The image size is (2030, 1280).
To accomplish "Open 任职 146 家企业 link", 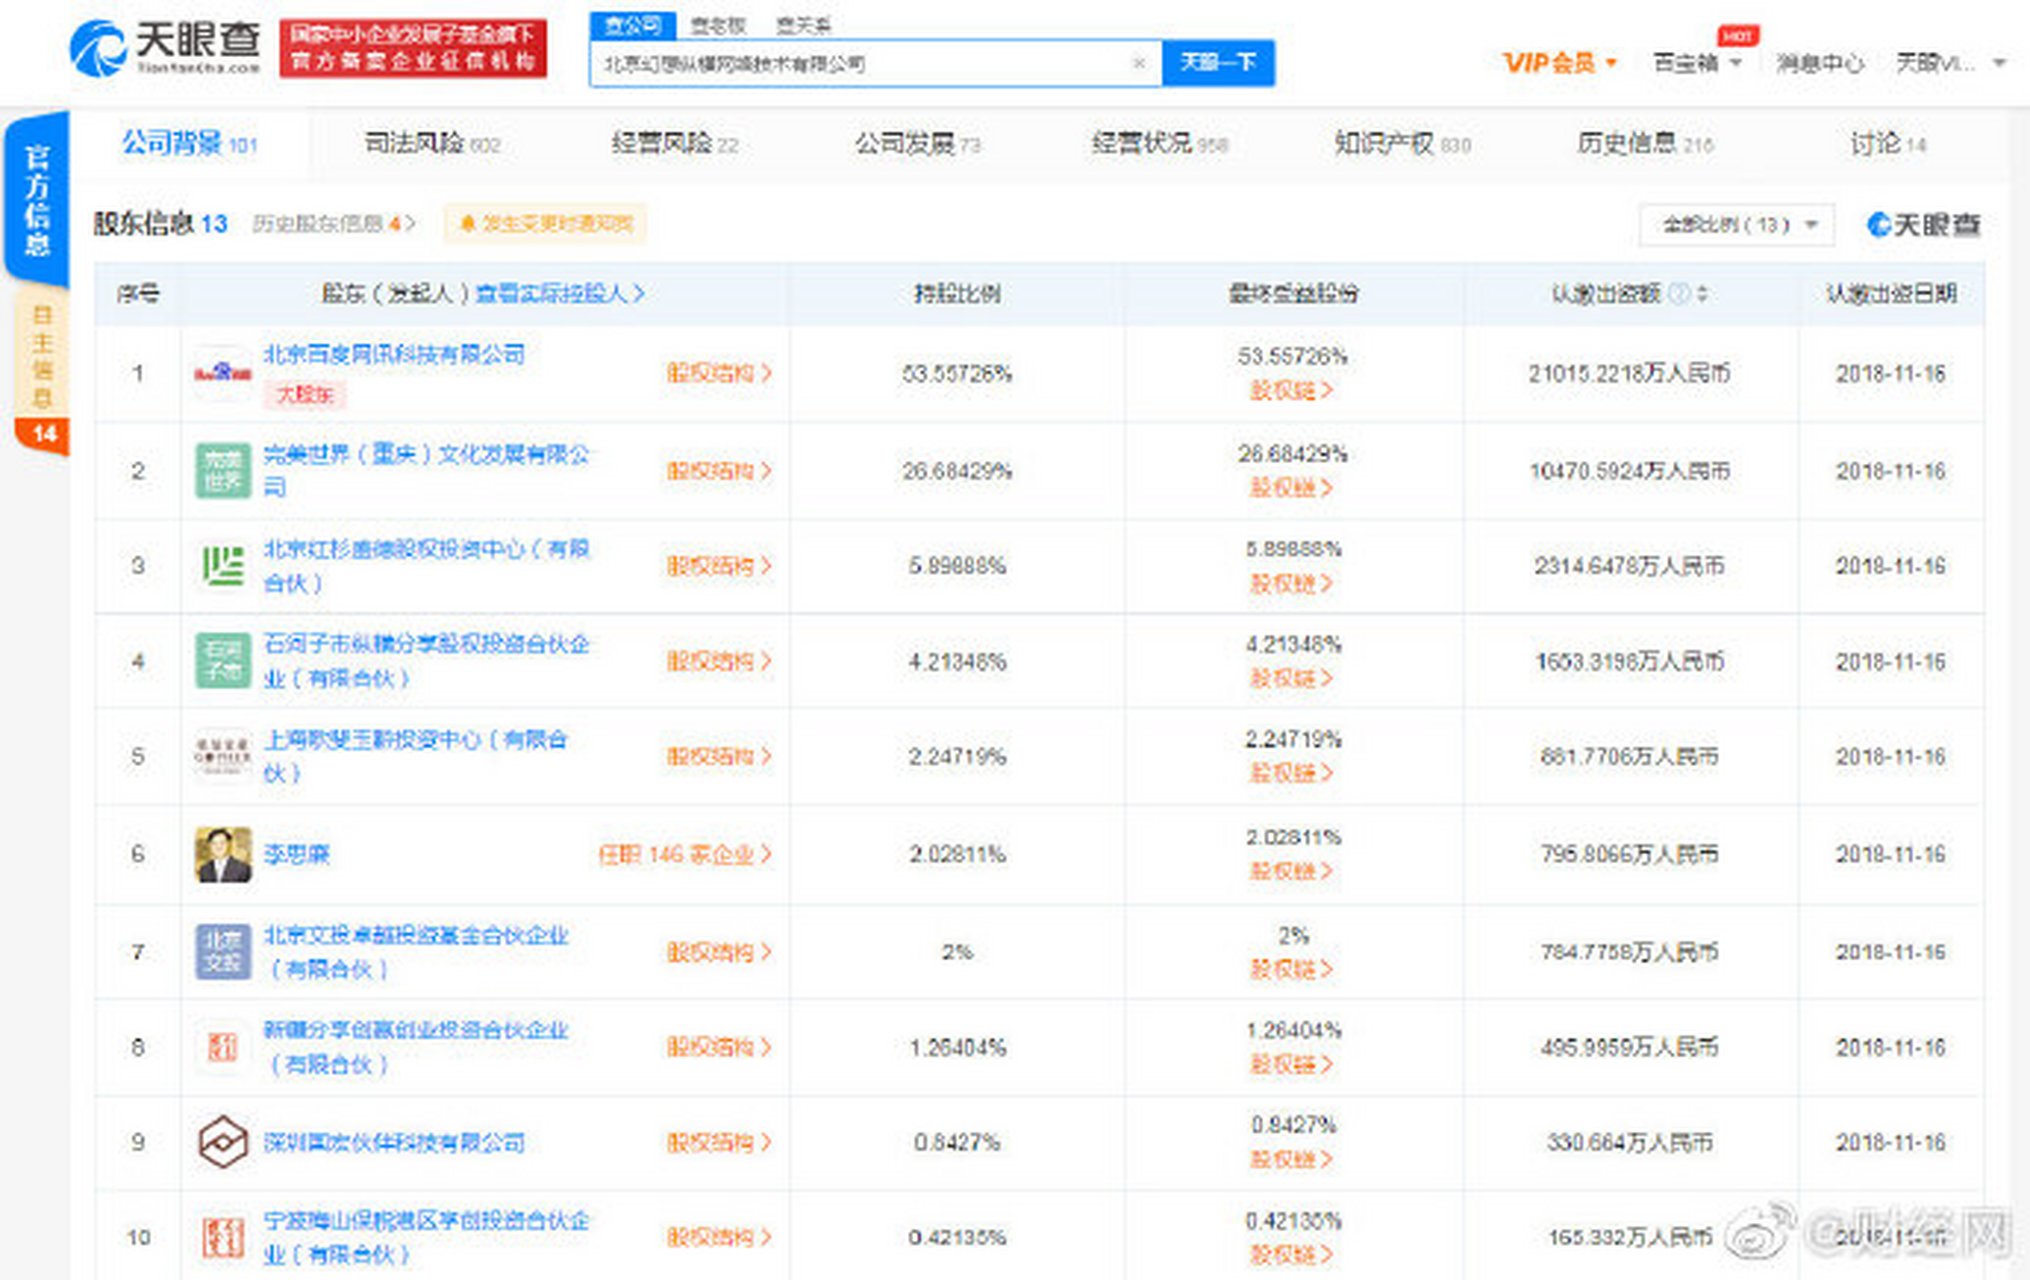I will point(685,855).
